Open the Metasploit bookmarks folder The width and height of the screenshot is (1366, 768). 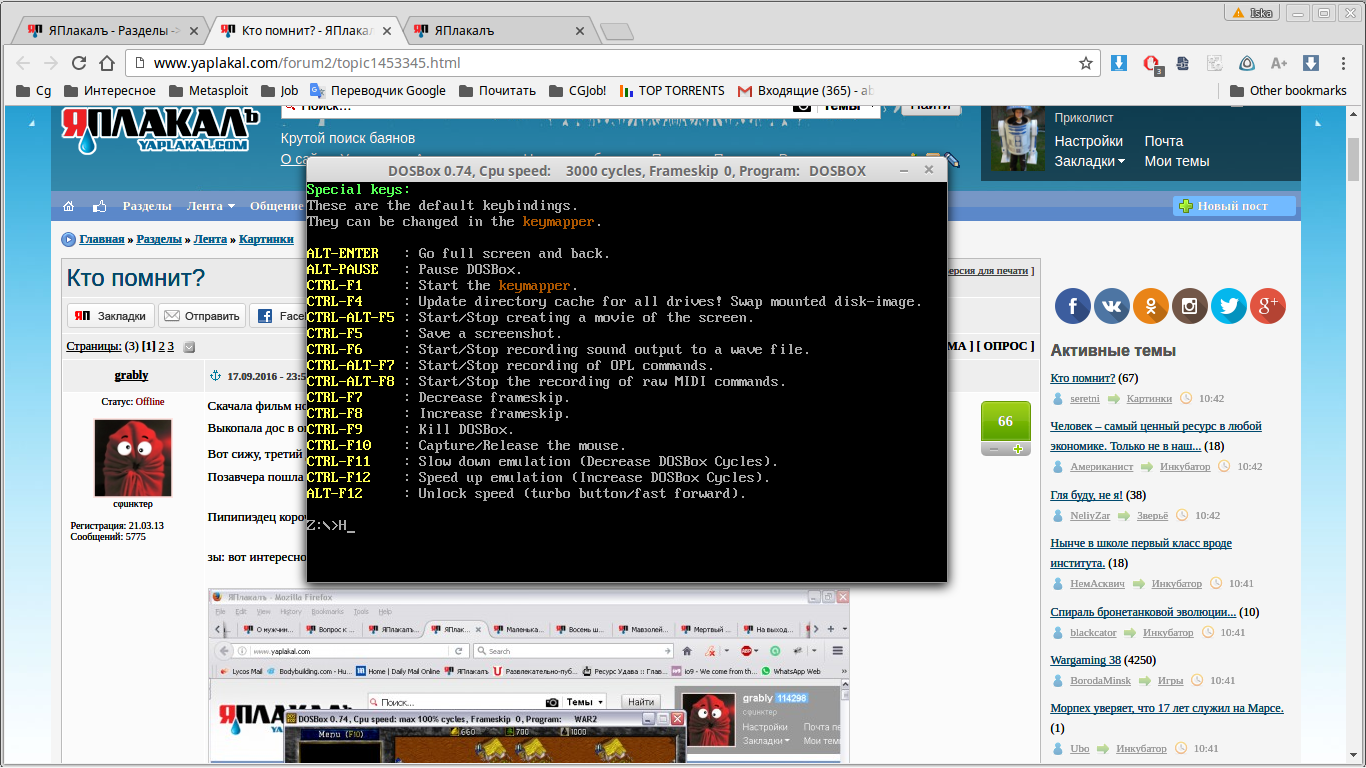pos(208,91)
